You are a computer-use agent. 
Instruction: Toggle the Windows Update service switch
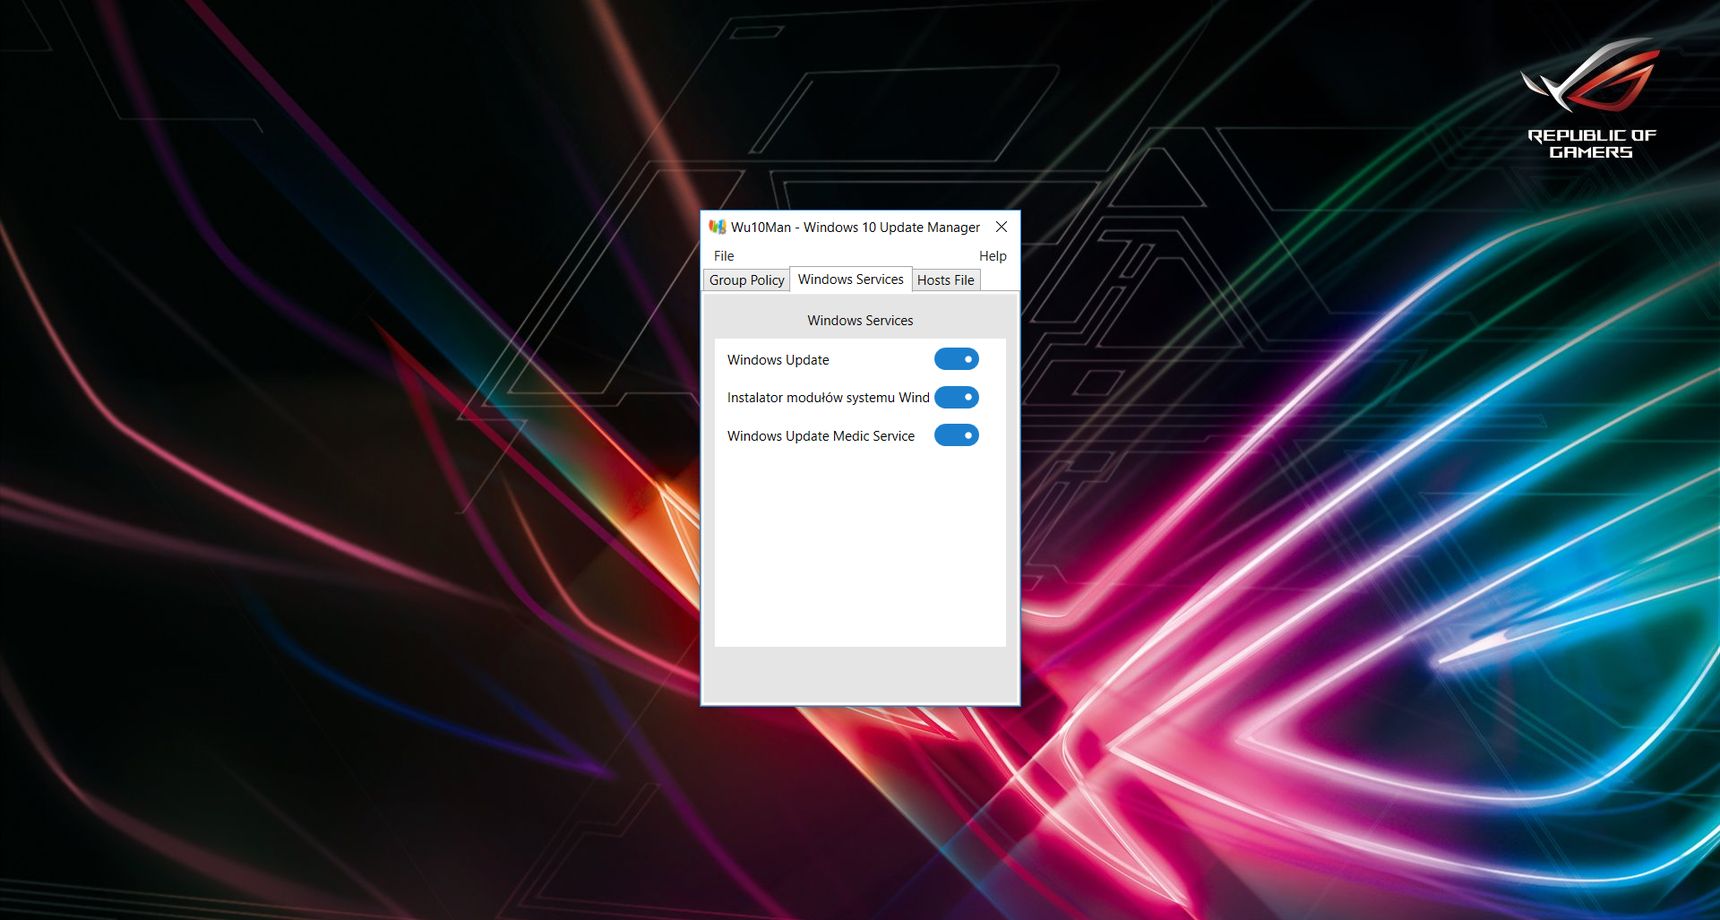coord(956,359)
